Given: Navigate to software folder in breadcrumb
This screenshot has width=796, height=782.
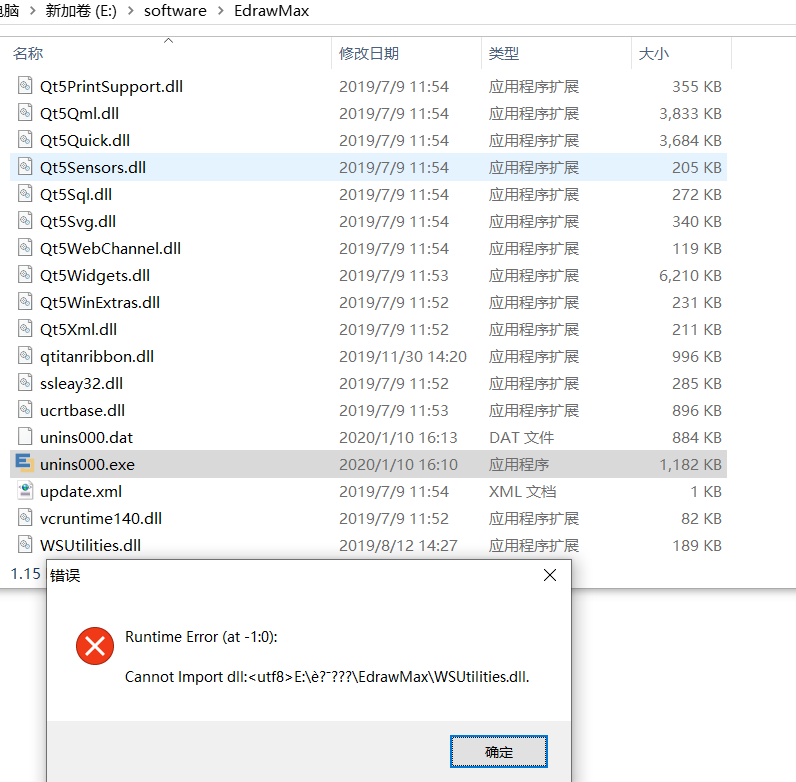Looking at the screenshot, I should pyautogui.click(x=175, y=11).
